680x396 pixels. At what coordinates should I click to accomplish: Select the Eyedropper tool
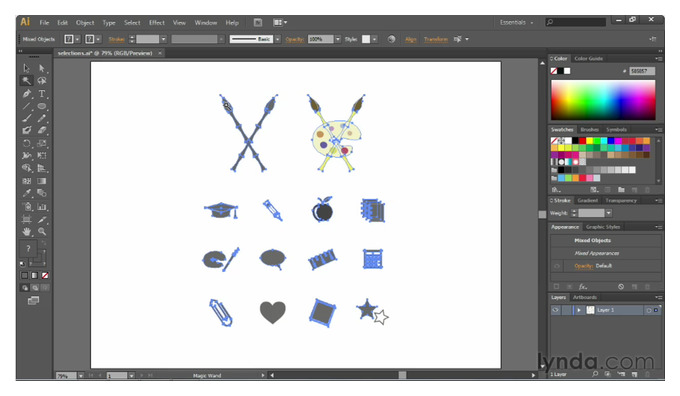pyautogui.click(x=26, y=193)
